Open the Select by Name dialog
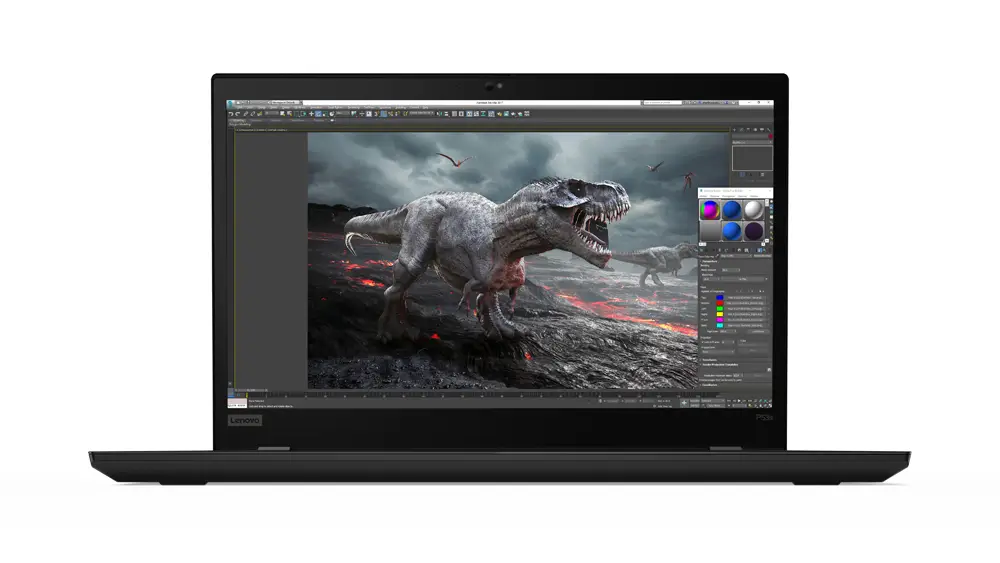 point(290,113)
